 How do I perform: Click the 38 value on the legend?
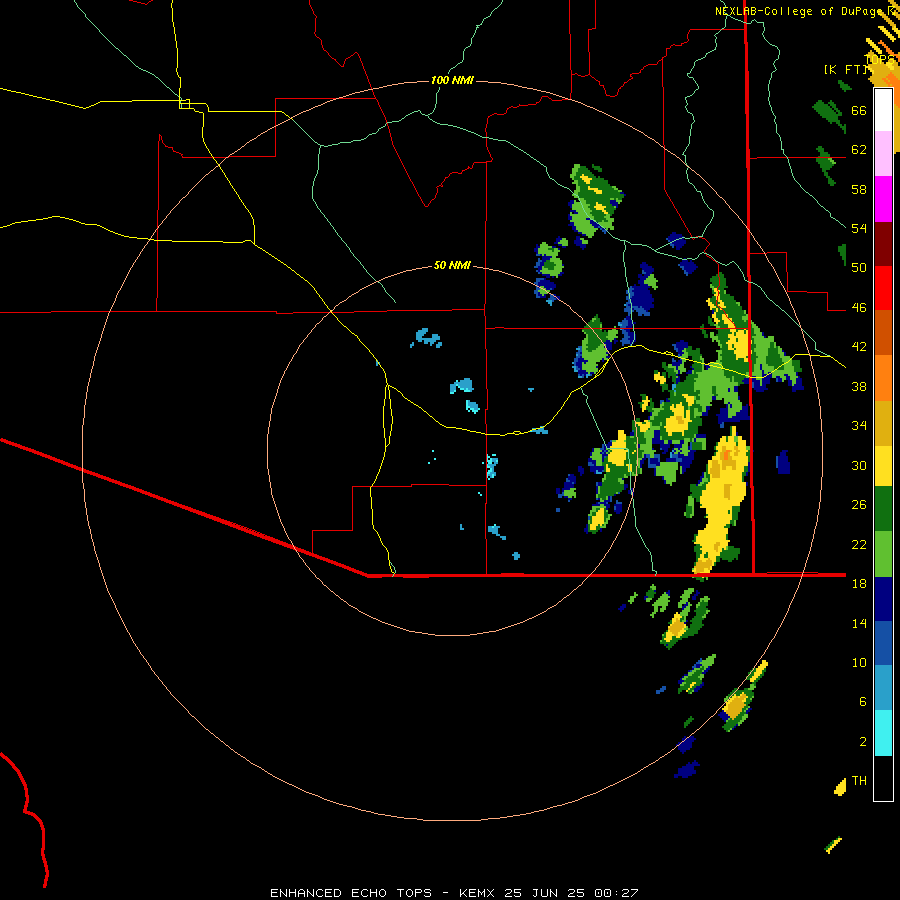(x=859, y=386)
